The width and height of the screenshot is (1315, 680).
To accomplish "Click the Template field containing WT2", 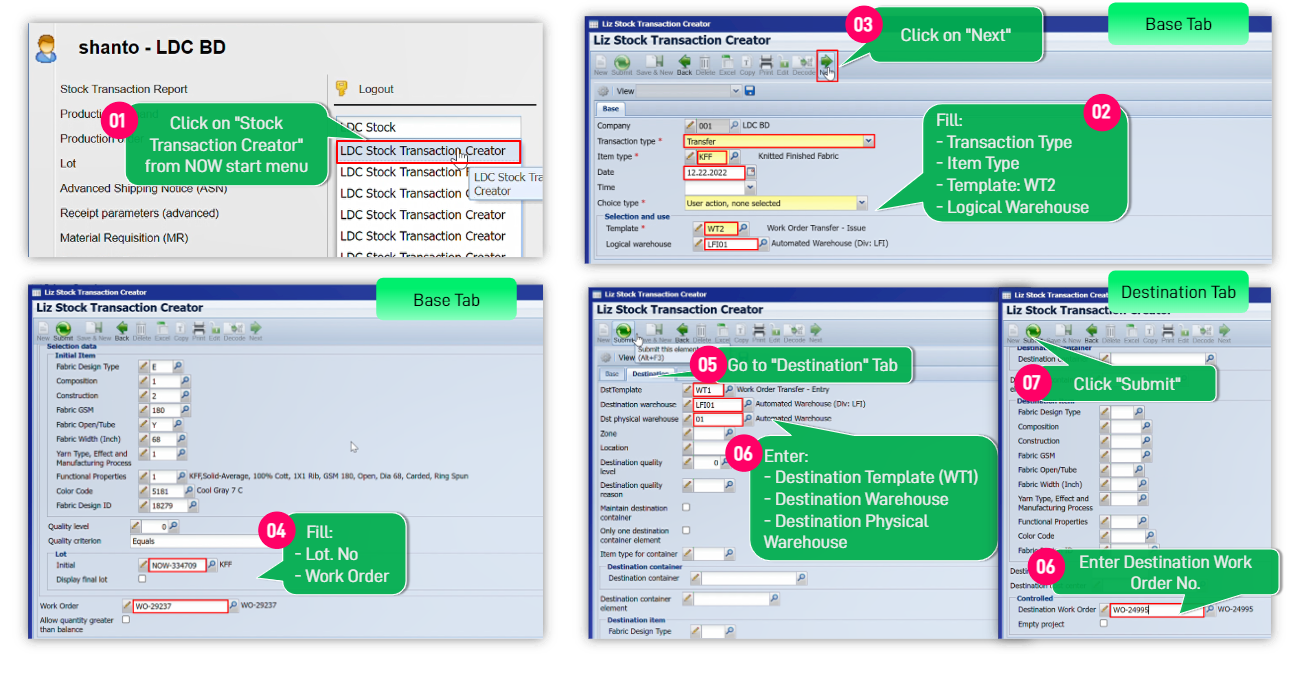I will pos(720,229).
